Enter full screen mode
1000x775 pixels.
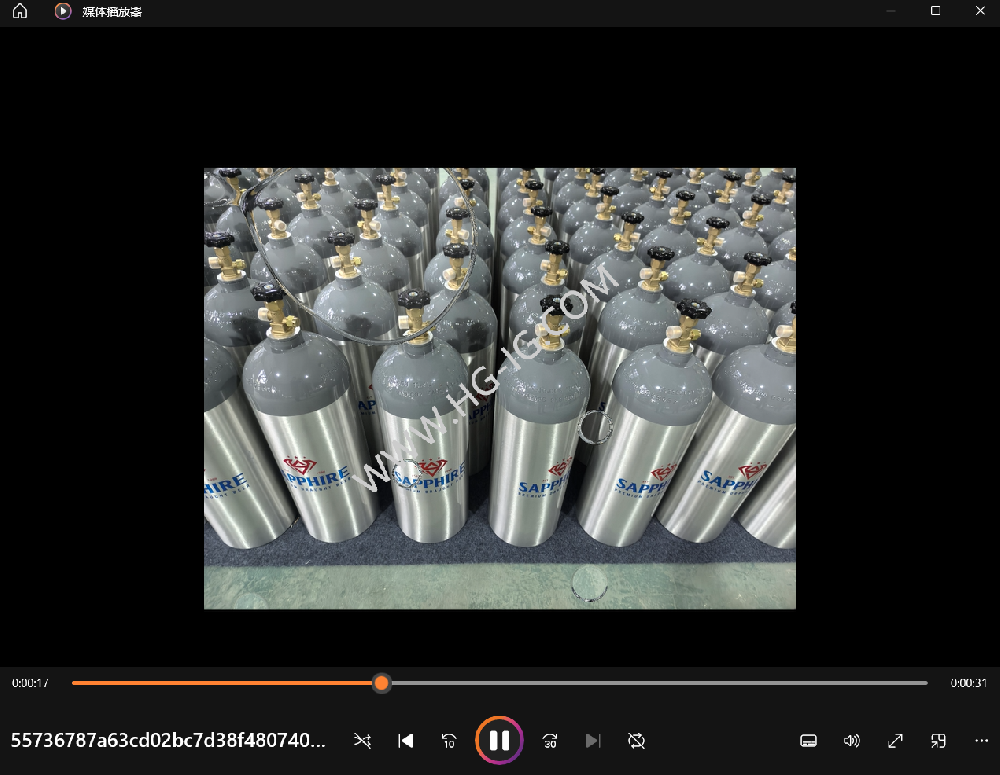(x=896, y=741)
